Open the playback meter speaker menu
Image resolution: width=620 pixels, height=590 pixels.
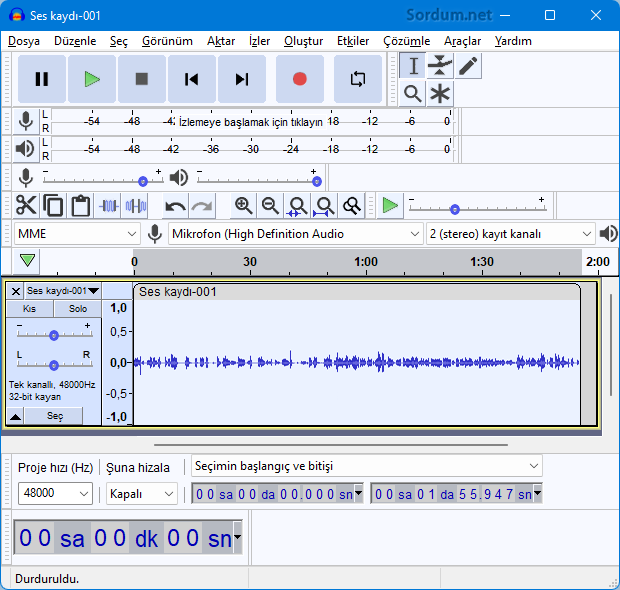coord(26,149)
